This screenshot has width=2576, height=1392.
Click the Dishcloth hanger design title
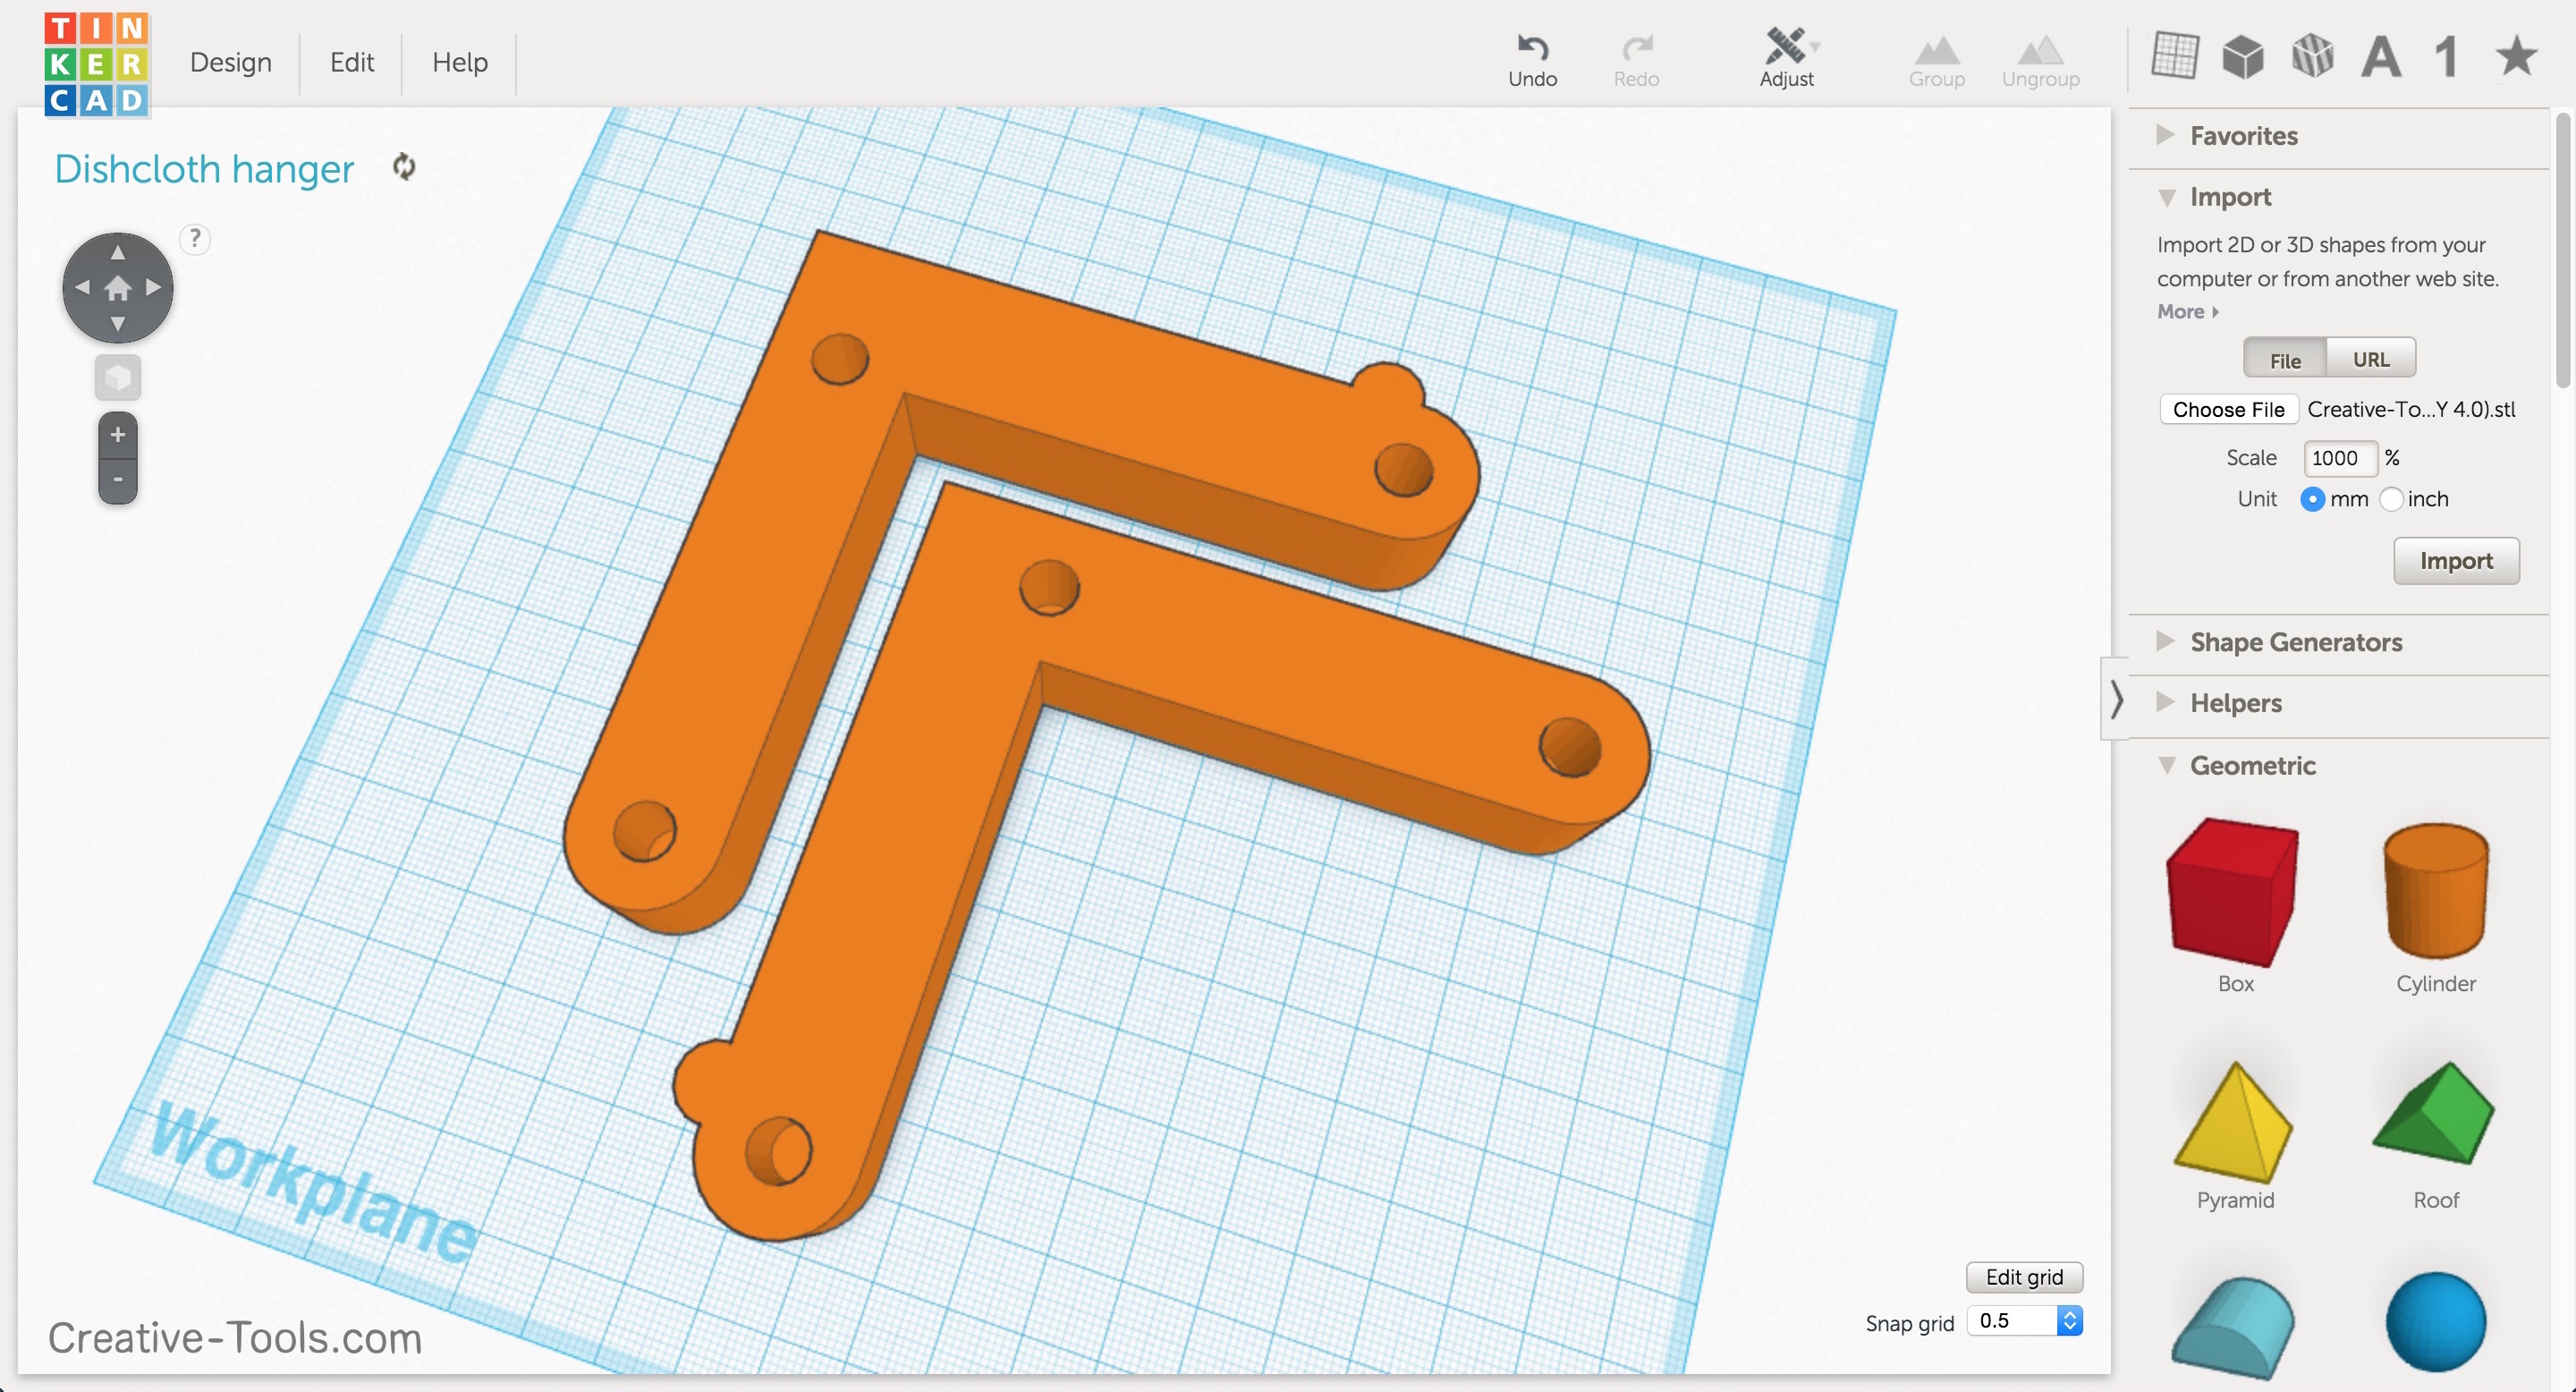point(204,169)
